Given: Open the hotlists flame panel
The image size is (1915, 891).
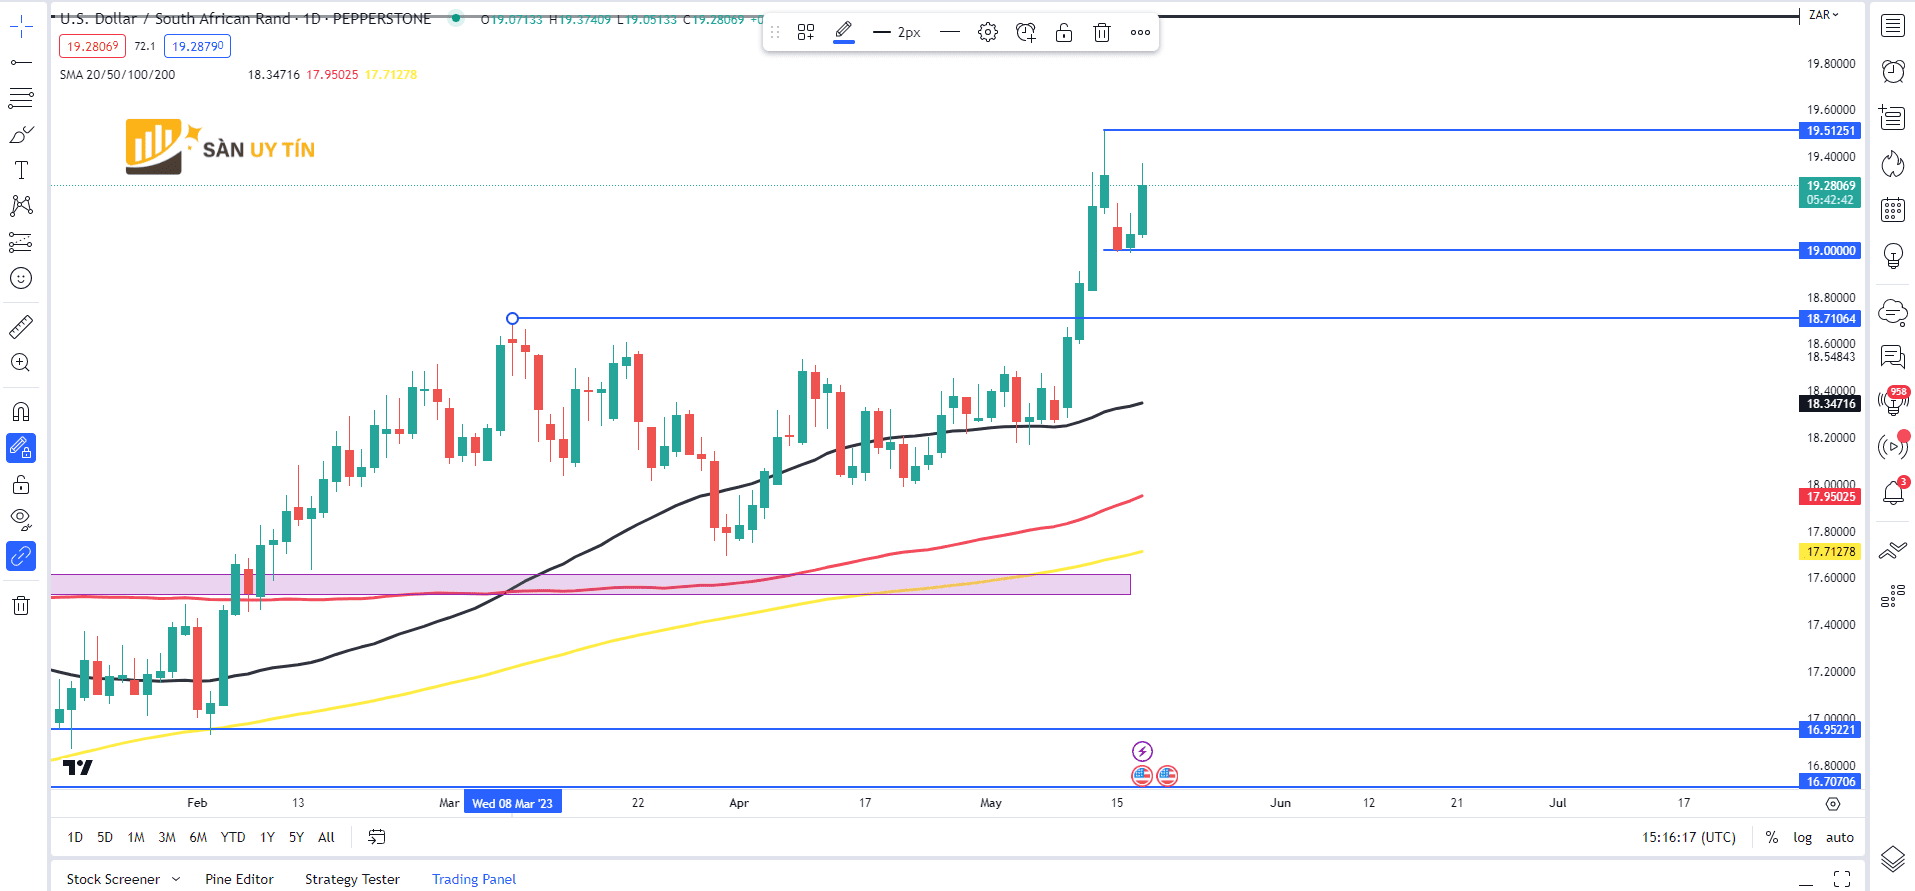Looking at the screenshot, I should point(1893,164).
